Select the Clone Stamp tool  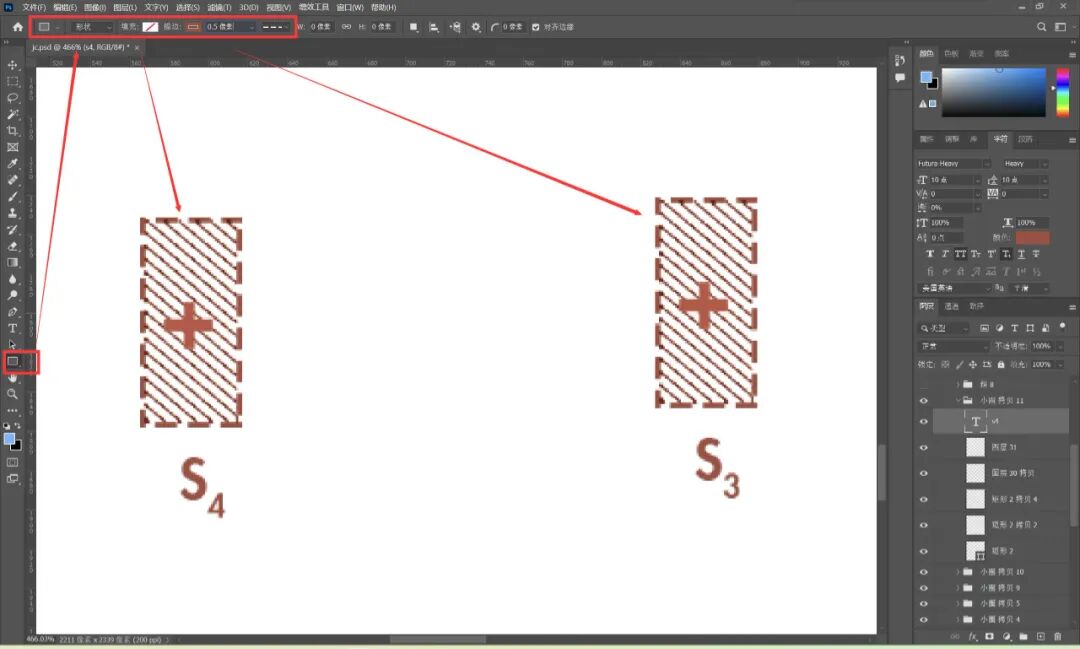12,214
